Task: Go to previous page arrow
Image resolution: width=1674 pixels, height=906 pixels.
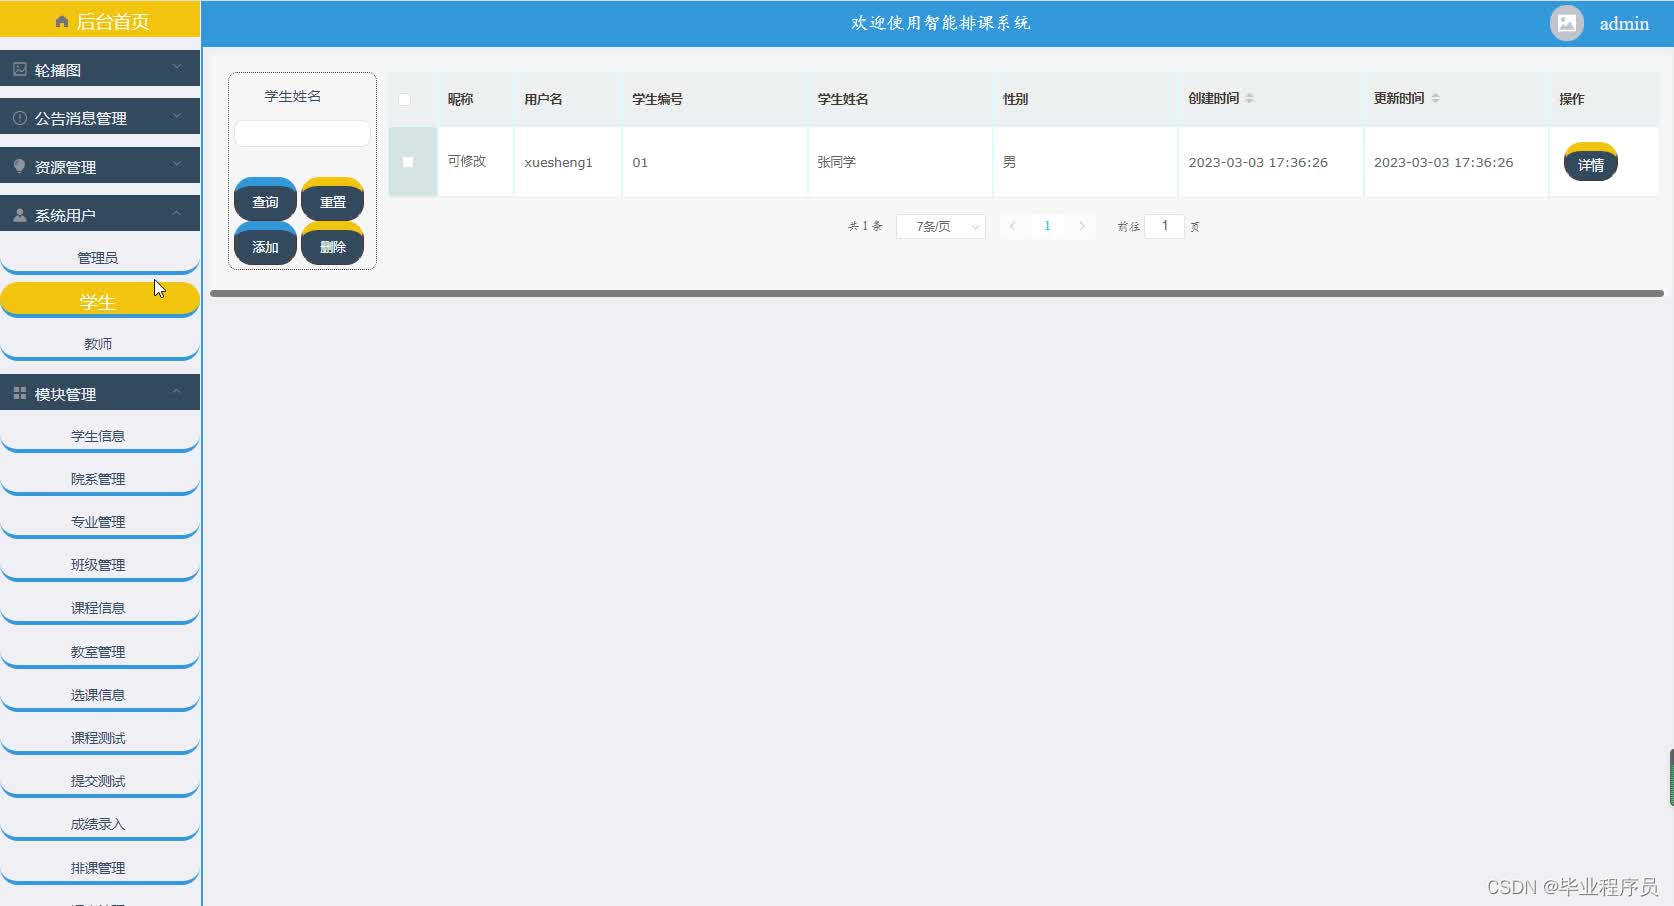Action: (1012, 226)
